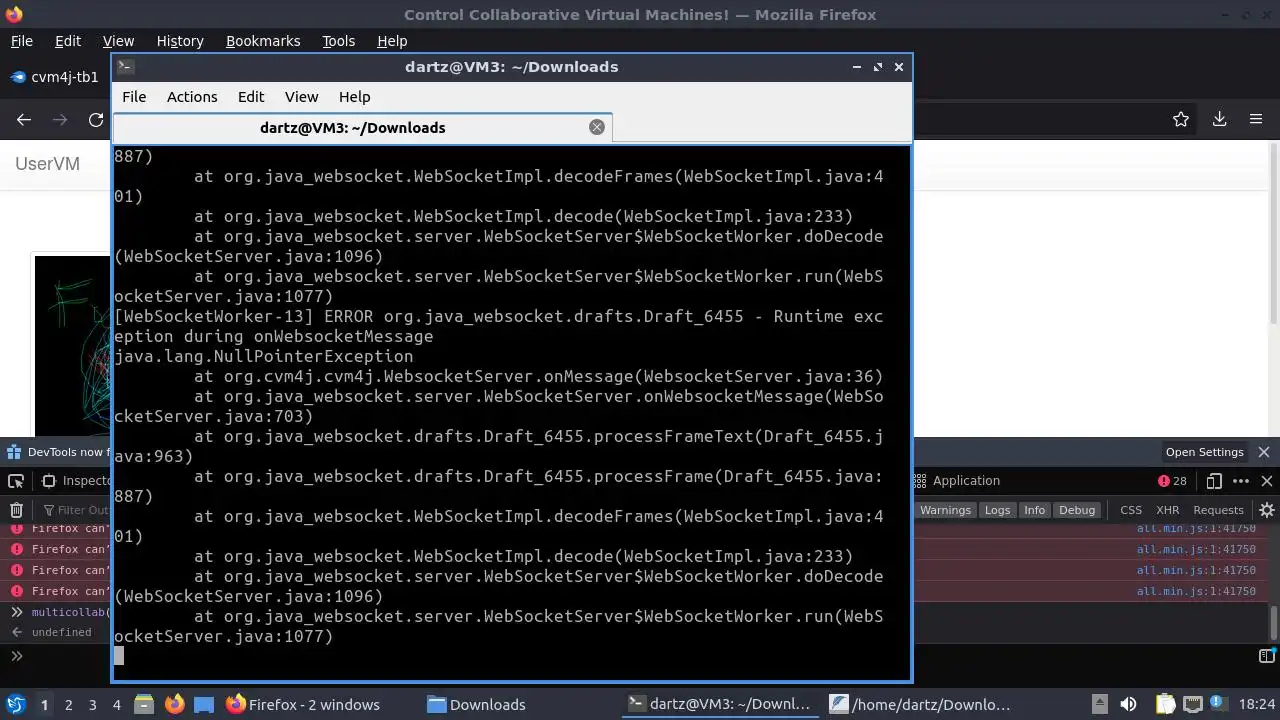The height and width of the screenshot is (720, 1280).
Task: Click the undefined console result line
Action: click(x=61, y=632)
